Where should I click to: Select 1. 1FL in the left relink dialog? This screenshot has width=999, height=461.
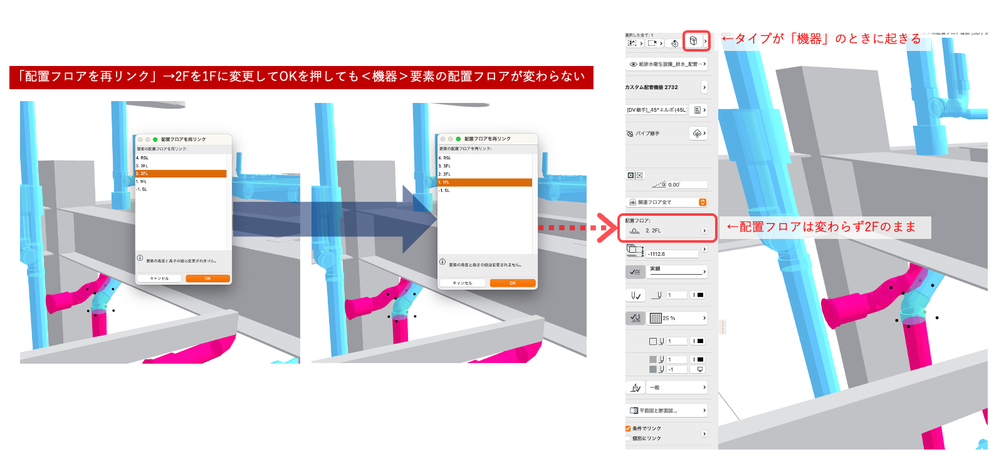click(x=182, y=181)
